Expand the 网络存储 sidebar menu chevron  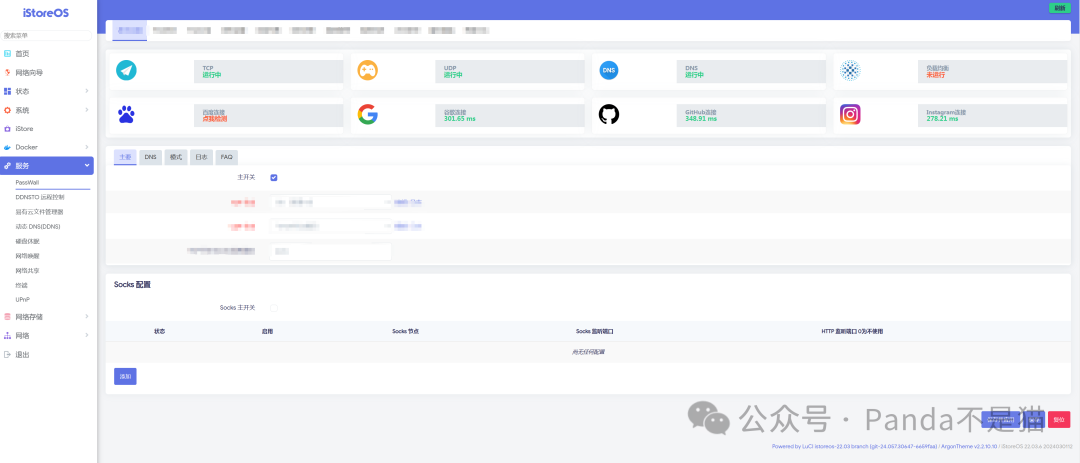click(x=87, y=317)
